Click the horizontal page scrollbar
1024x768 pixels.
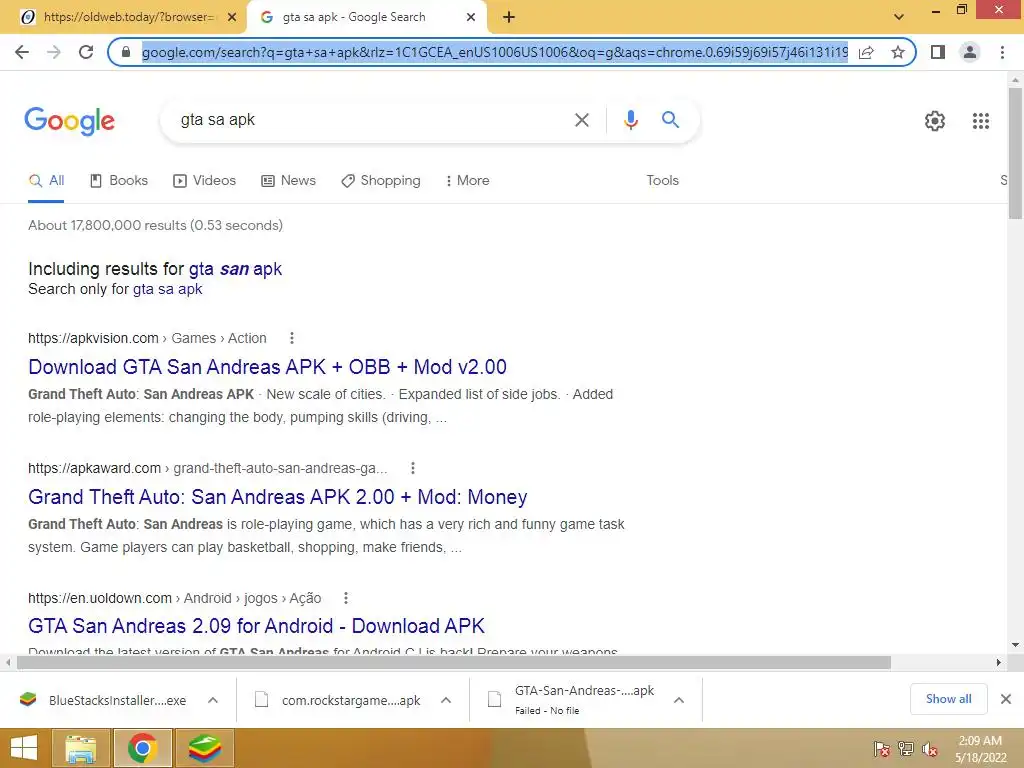pyautogui.click(x=454, y=663)
